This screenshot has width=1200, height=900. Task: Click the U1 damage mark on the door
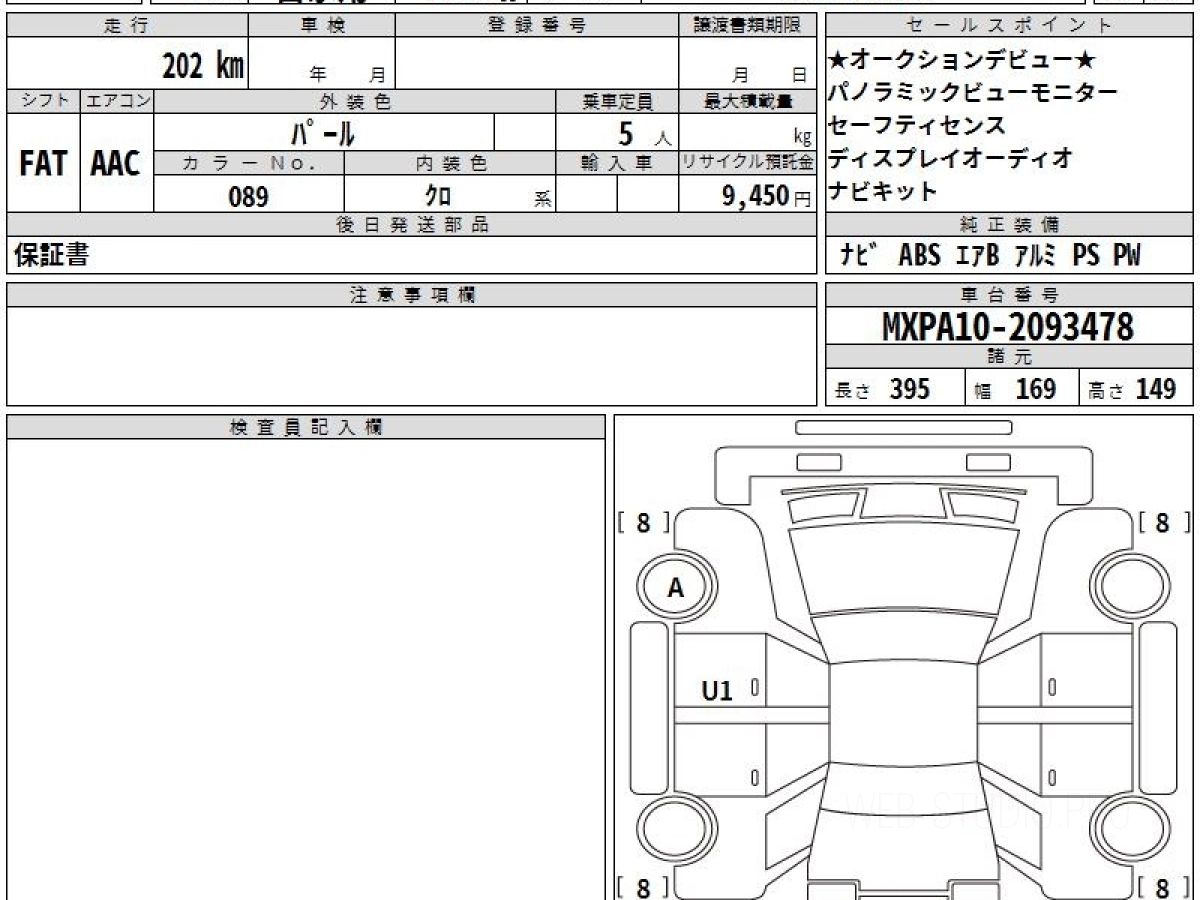(x=717, y=690)
